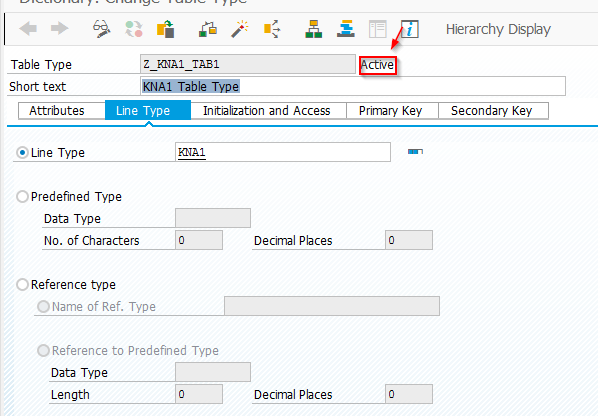This screenshot has height=416, width=598.
Task: Click the Active/Inactive switch icon
Action: pos(133,29)
